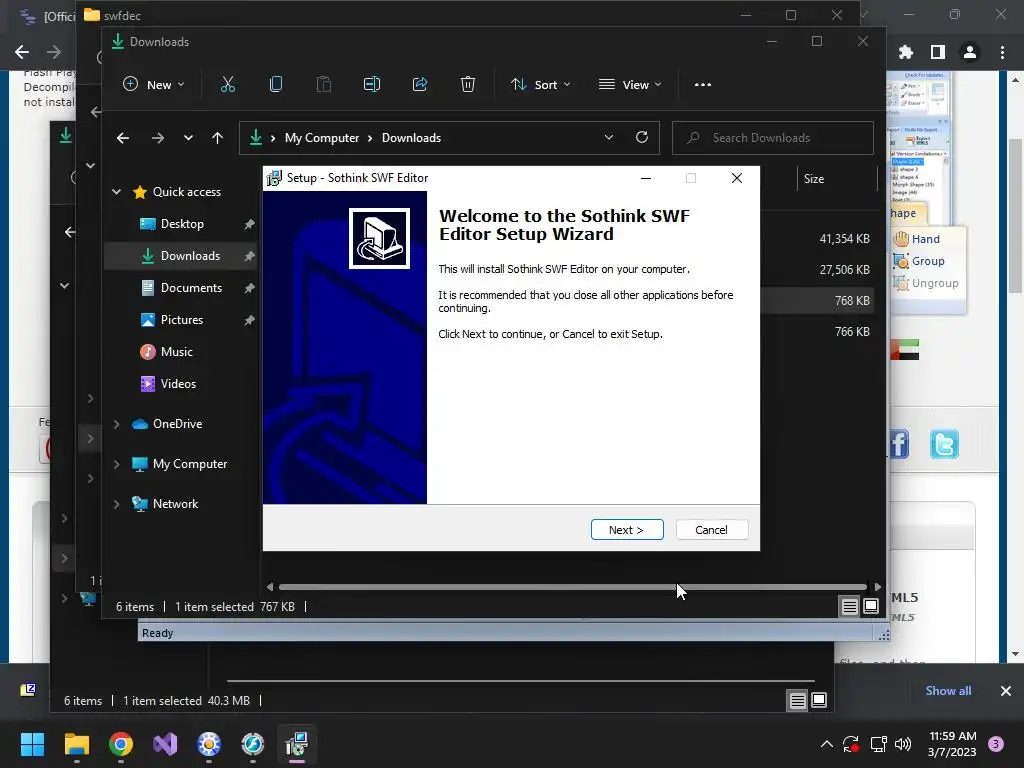
Task: Click the Twitter share icon on webpage
Action: (x=944, y=444)
